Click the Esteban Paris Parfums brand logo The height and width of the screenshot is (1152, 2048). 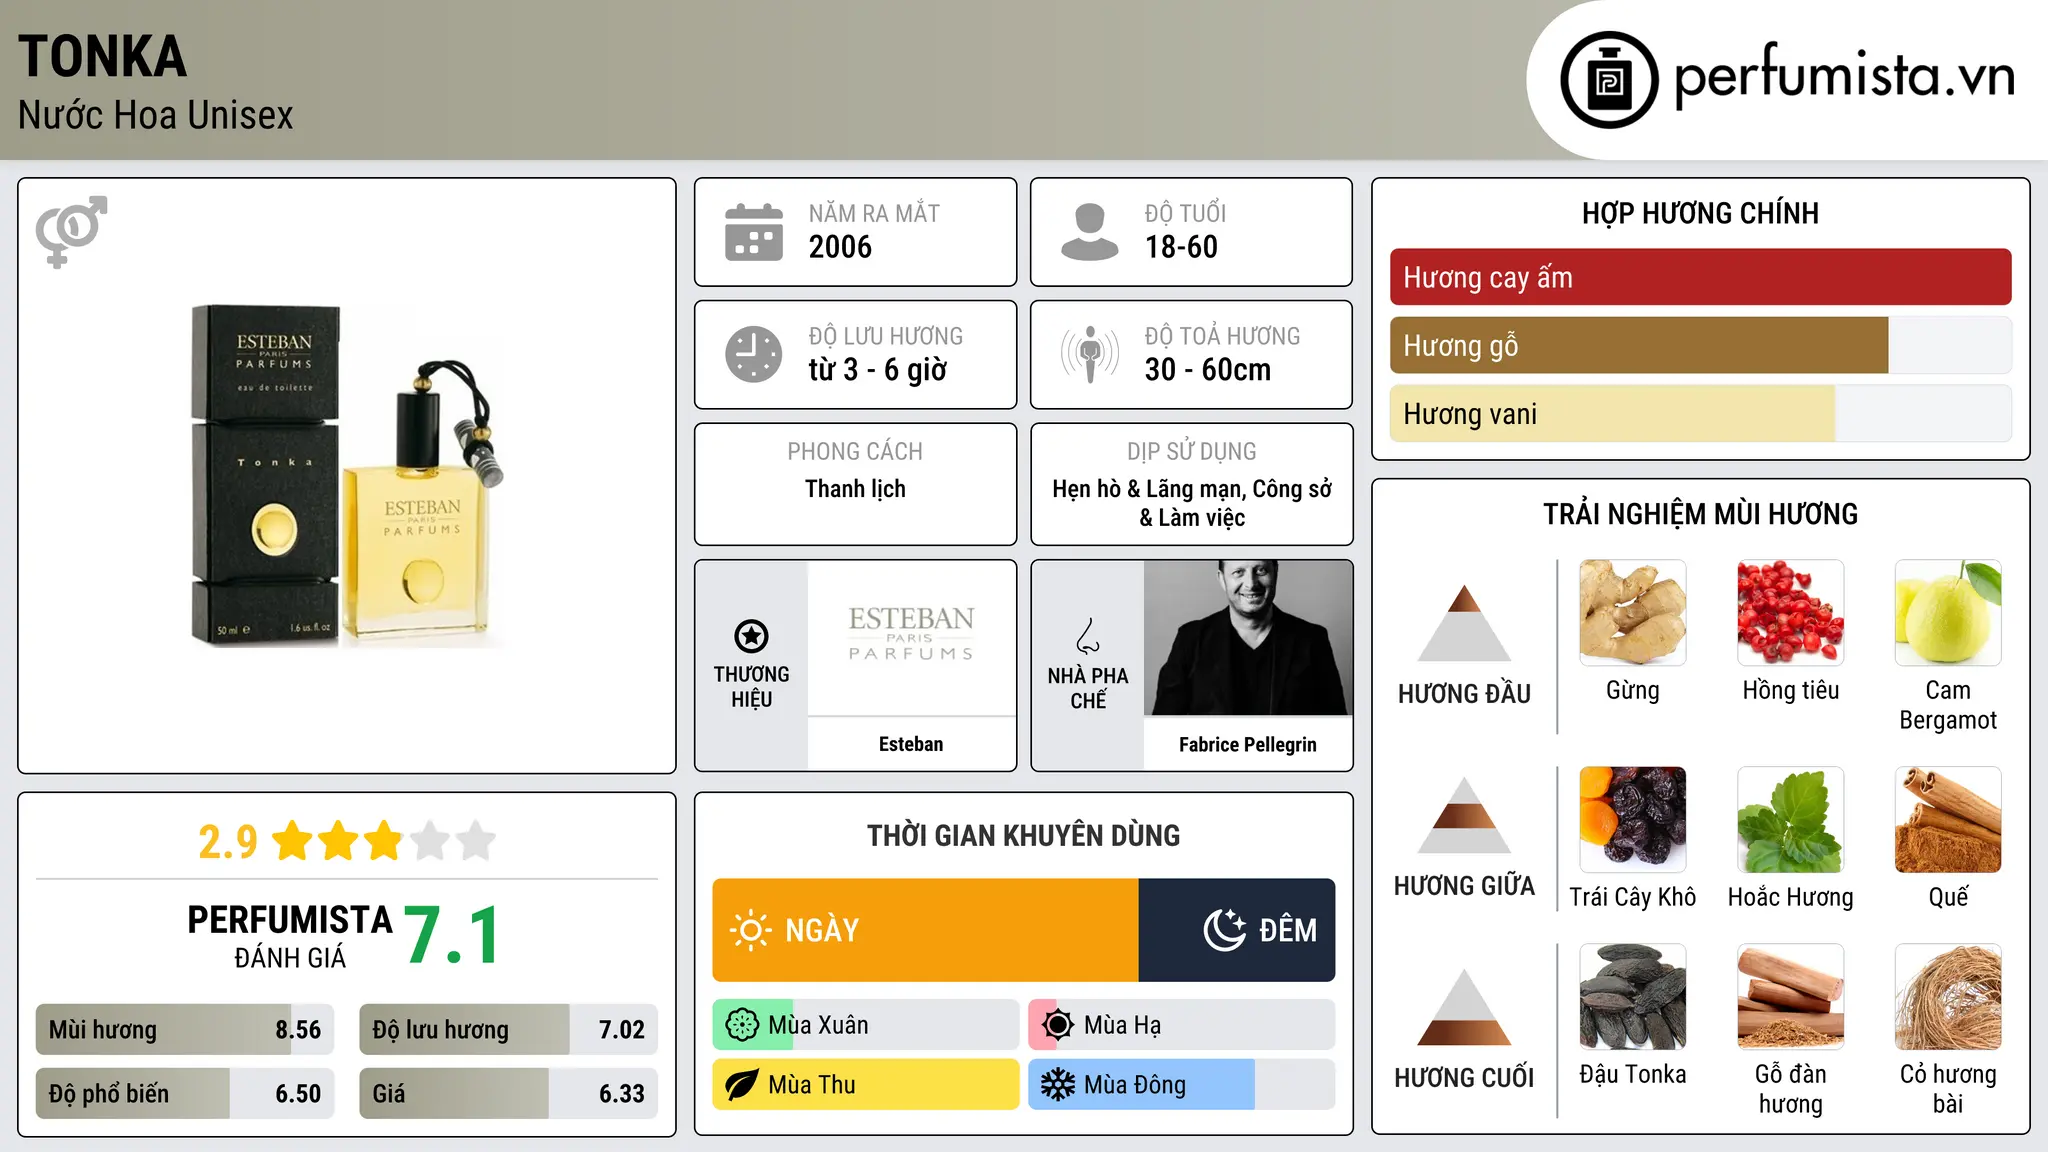(911, 633)
